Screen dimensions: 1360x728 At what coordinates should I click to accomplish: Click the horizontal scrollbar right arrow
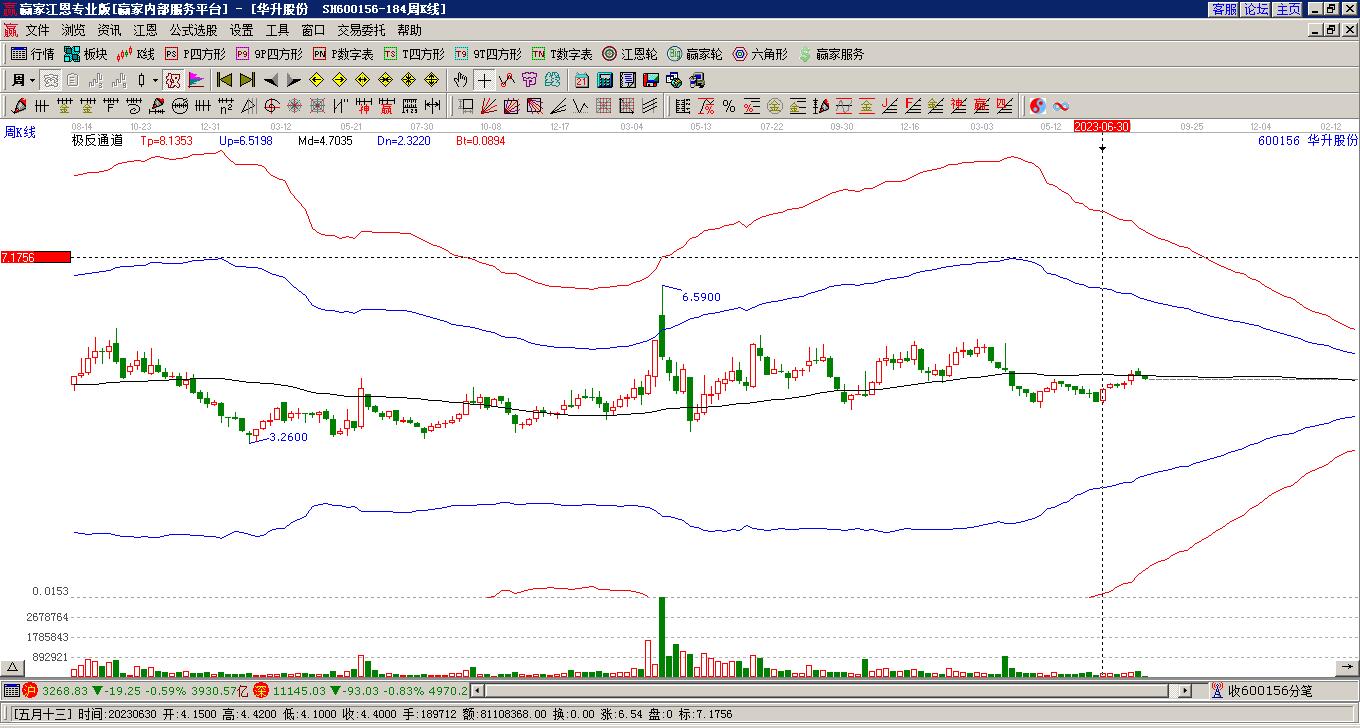[x=1185, y=690]
